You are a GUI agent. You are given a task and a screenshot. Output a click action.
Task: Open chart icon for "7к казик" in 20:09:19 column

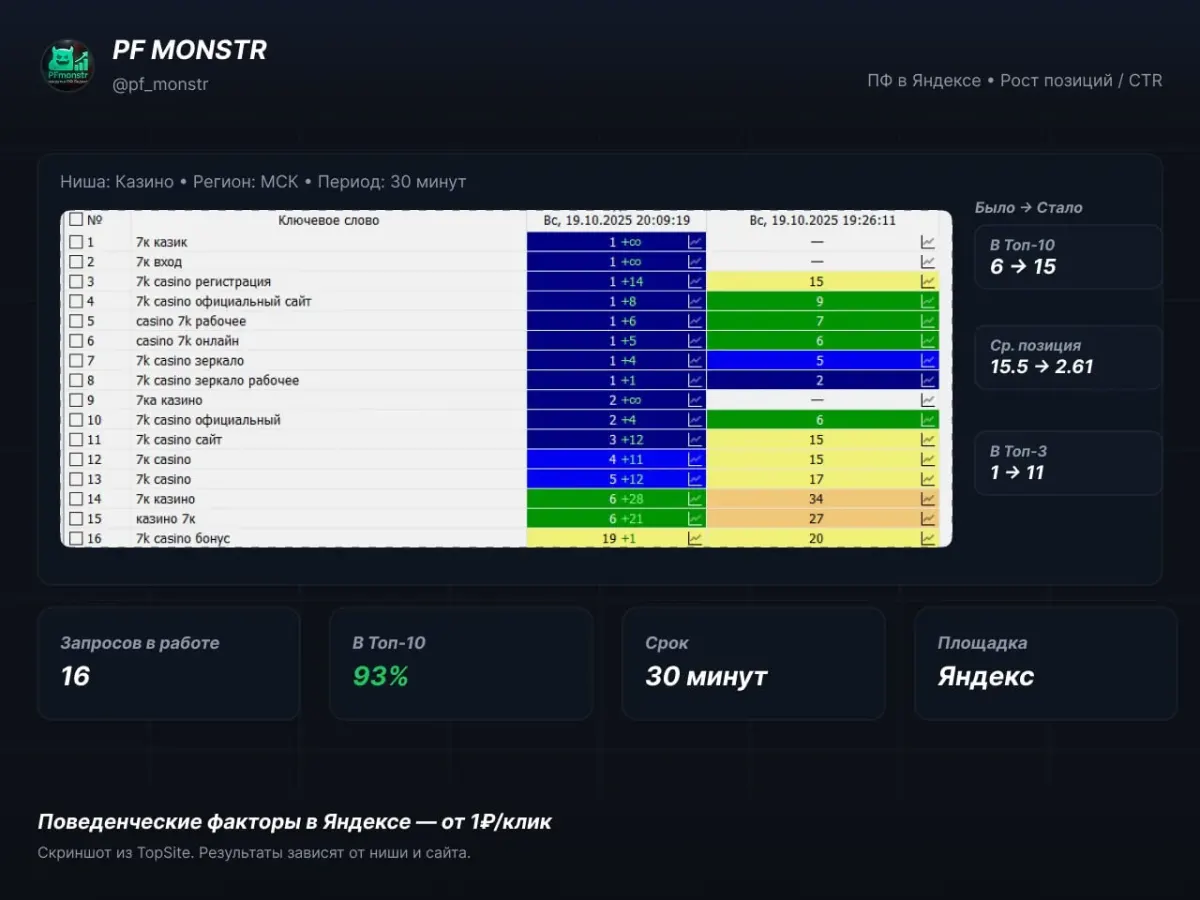tap(695, 242)
